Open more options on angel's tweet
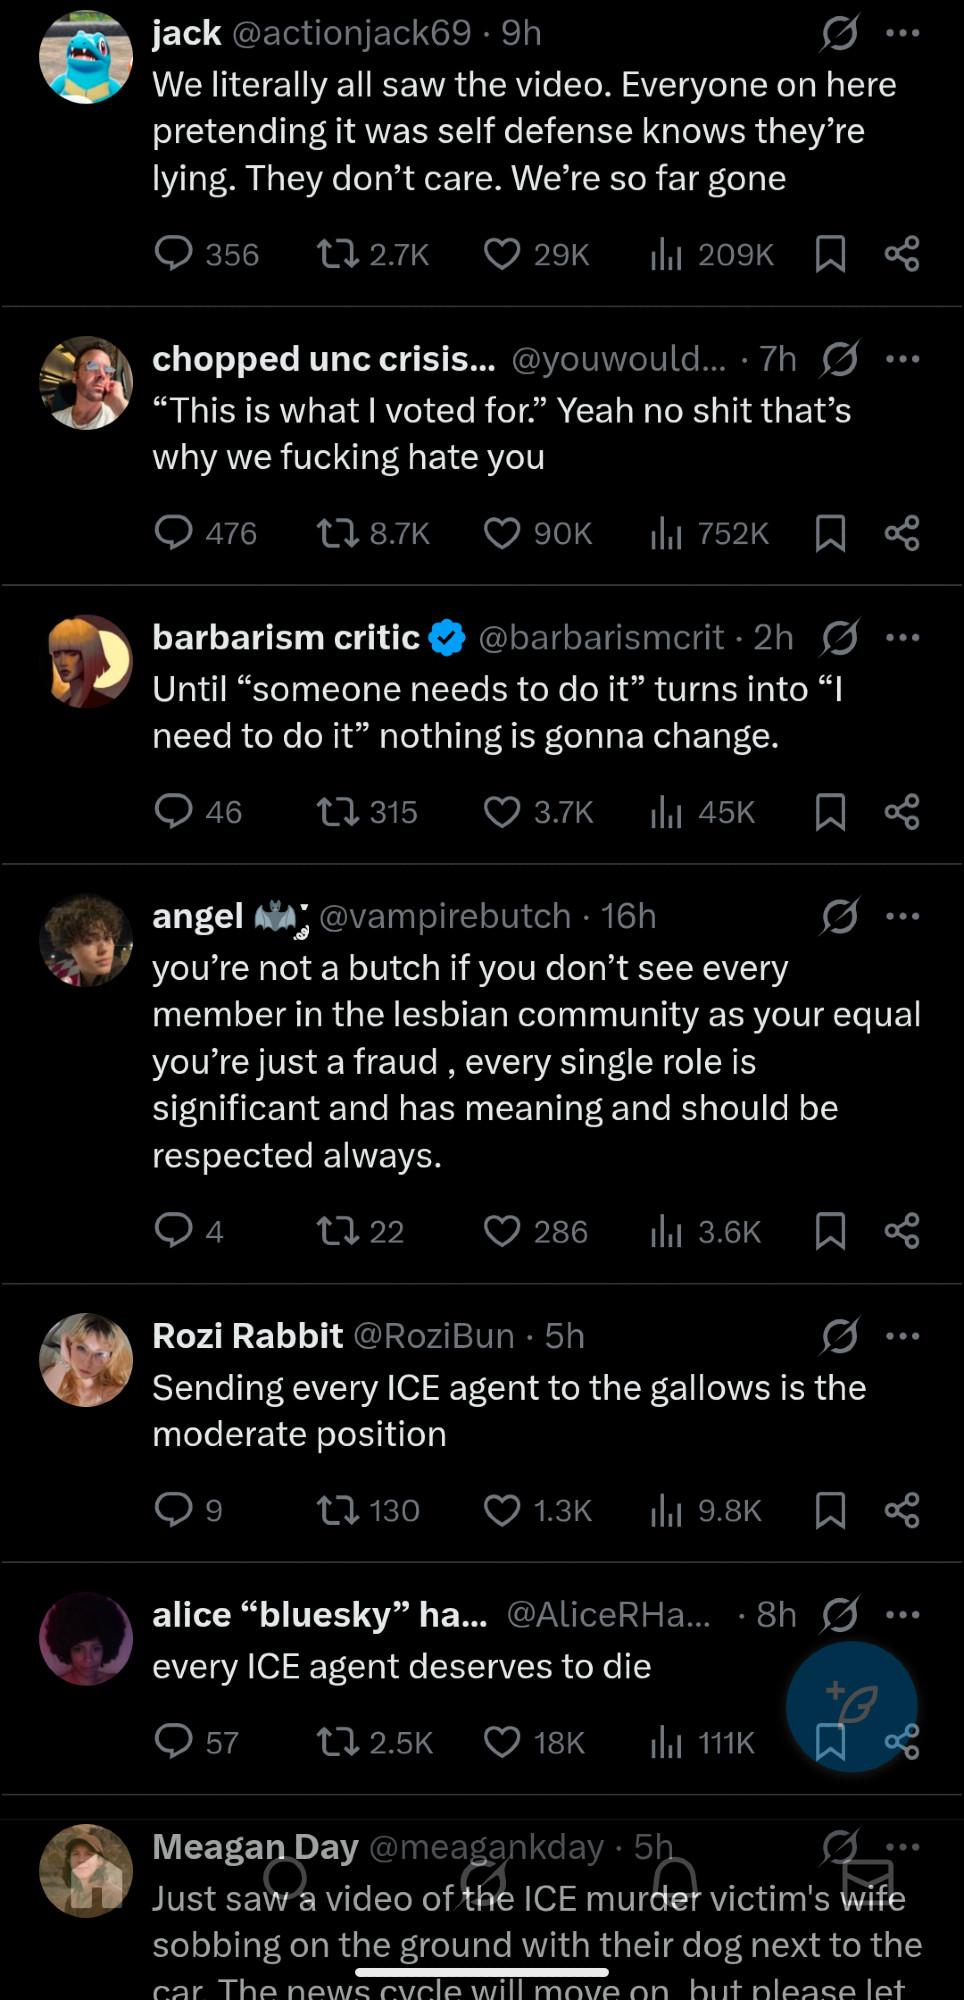 (x=902, y=916)
